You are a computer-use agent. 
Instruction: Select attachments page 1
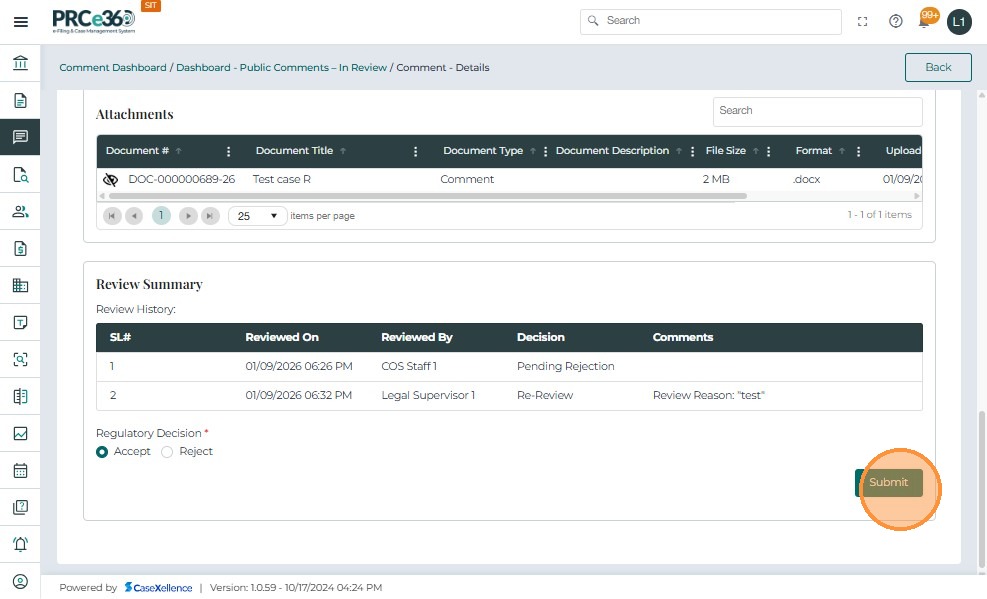click(x=161, y=216)
